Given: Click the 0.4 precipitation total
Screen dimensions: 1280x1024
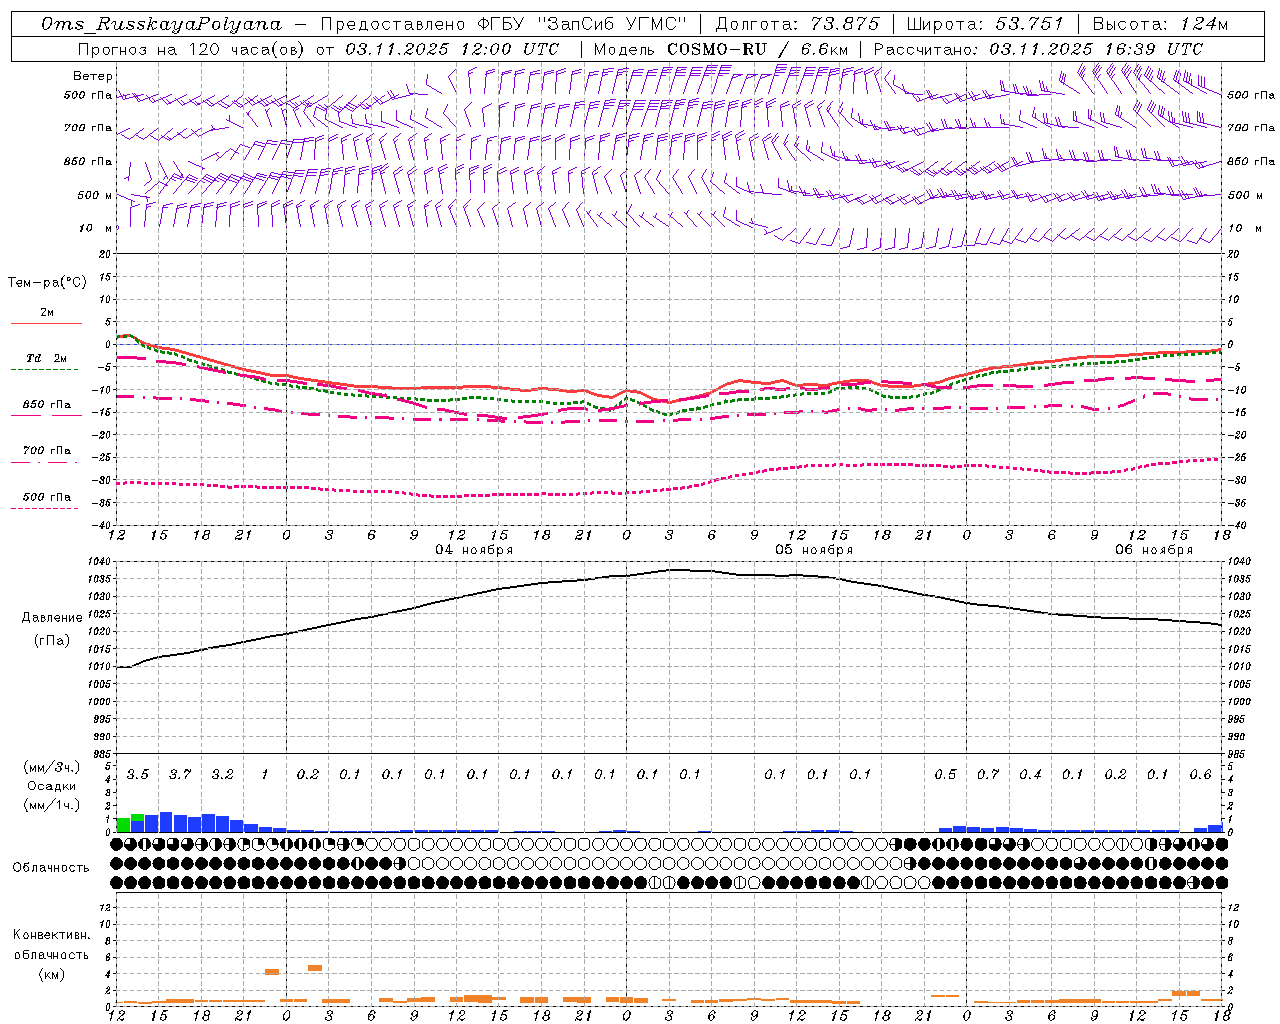Looking at the screenshot, I should pyautogui.click(x=1030, y=775).
